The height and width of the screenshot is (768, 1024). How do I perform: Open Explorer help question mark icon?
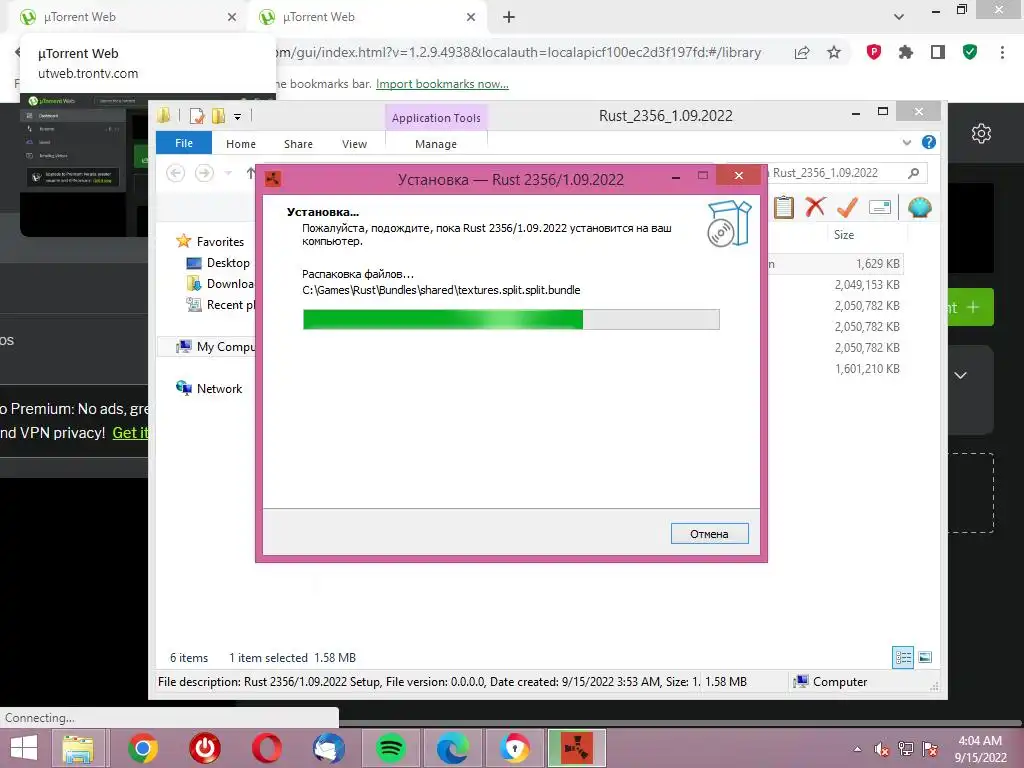[x=929, y=142]
